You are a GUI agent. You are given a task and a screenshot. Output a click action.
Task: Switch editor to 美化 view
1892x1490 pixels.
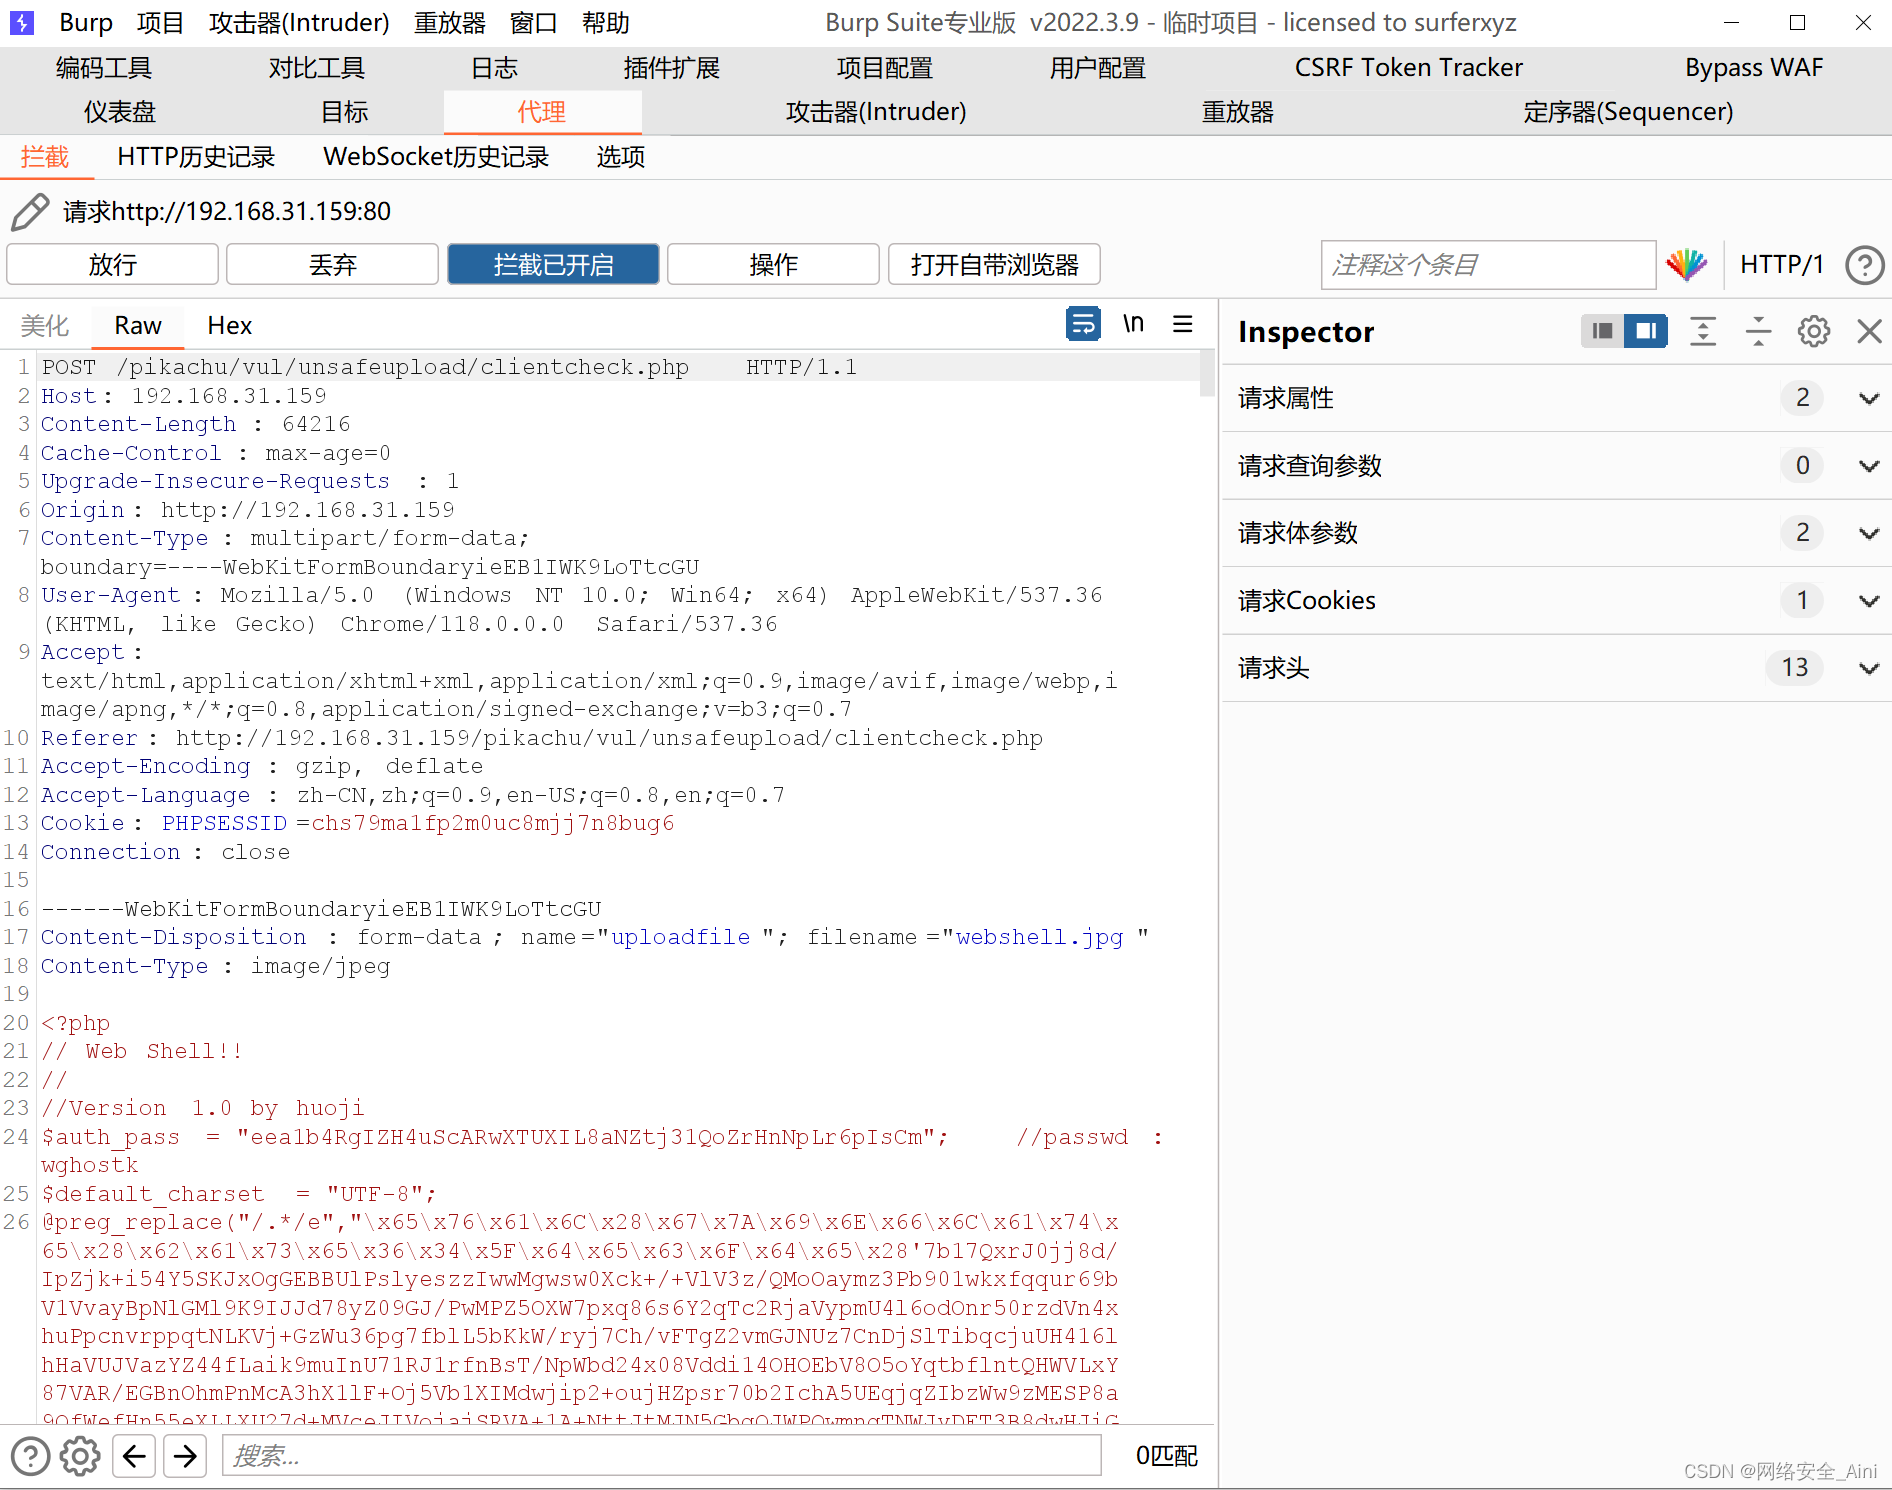point(45,325)
